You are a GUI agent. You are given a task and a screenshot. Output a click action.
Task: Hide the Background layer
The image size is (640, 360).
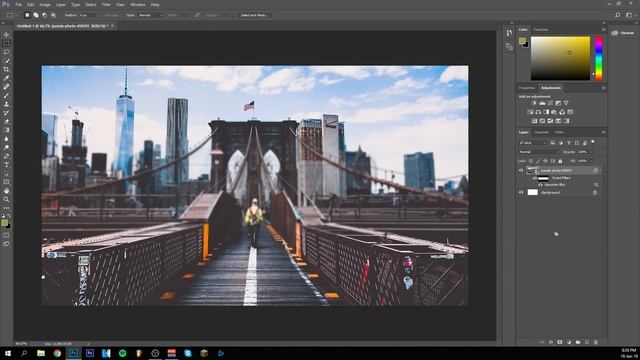(521, 192)
